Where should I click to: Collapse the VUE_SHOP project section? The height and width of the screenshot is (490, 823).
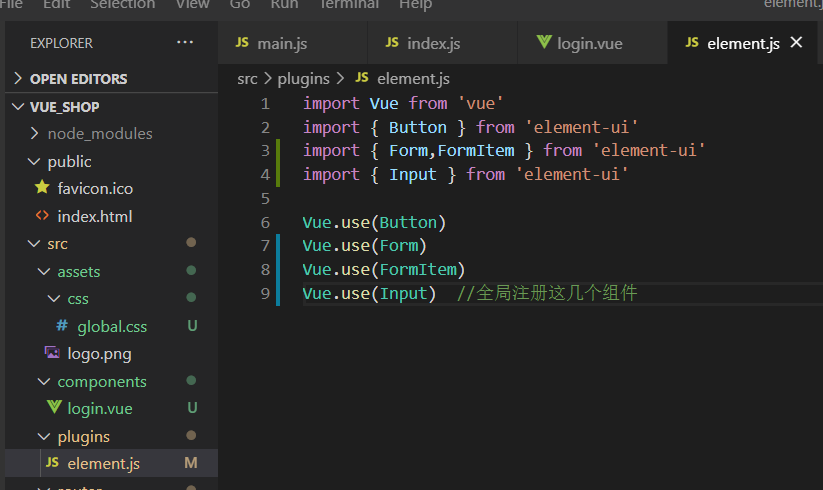point(18,106)
